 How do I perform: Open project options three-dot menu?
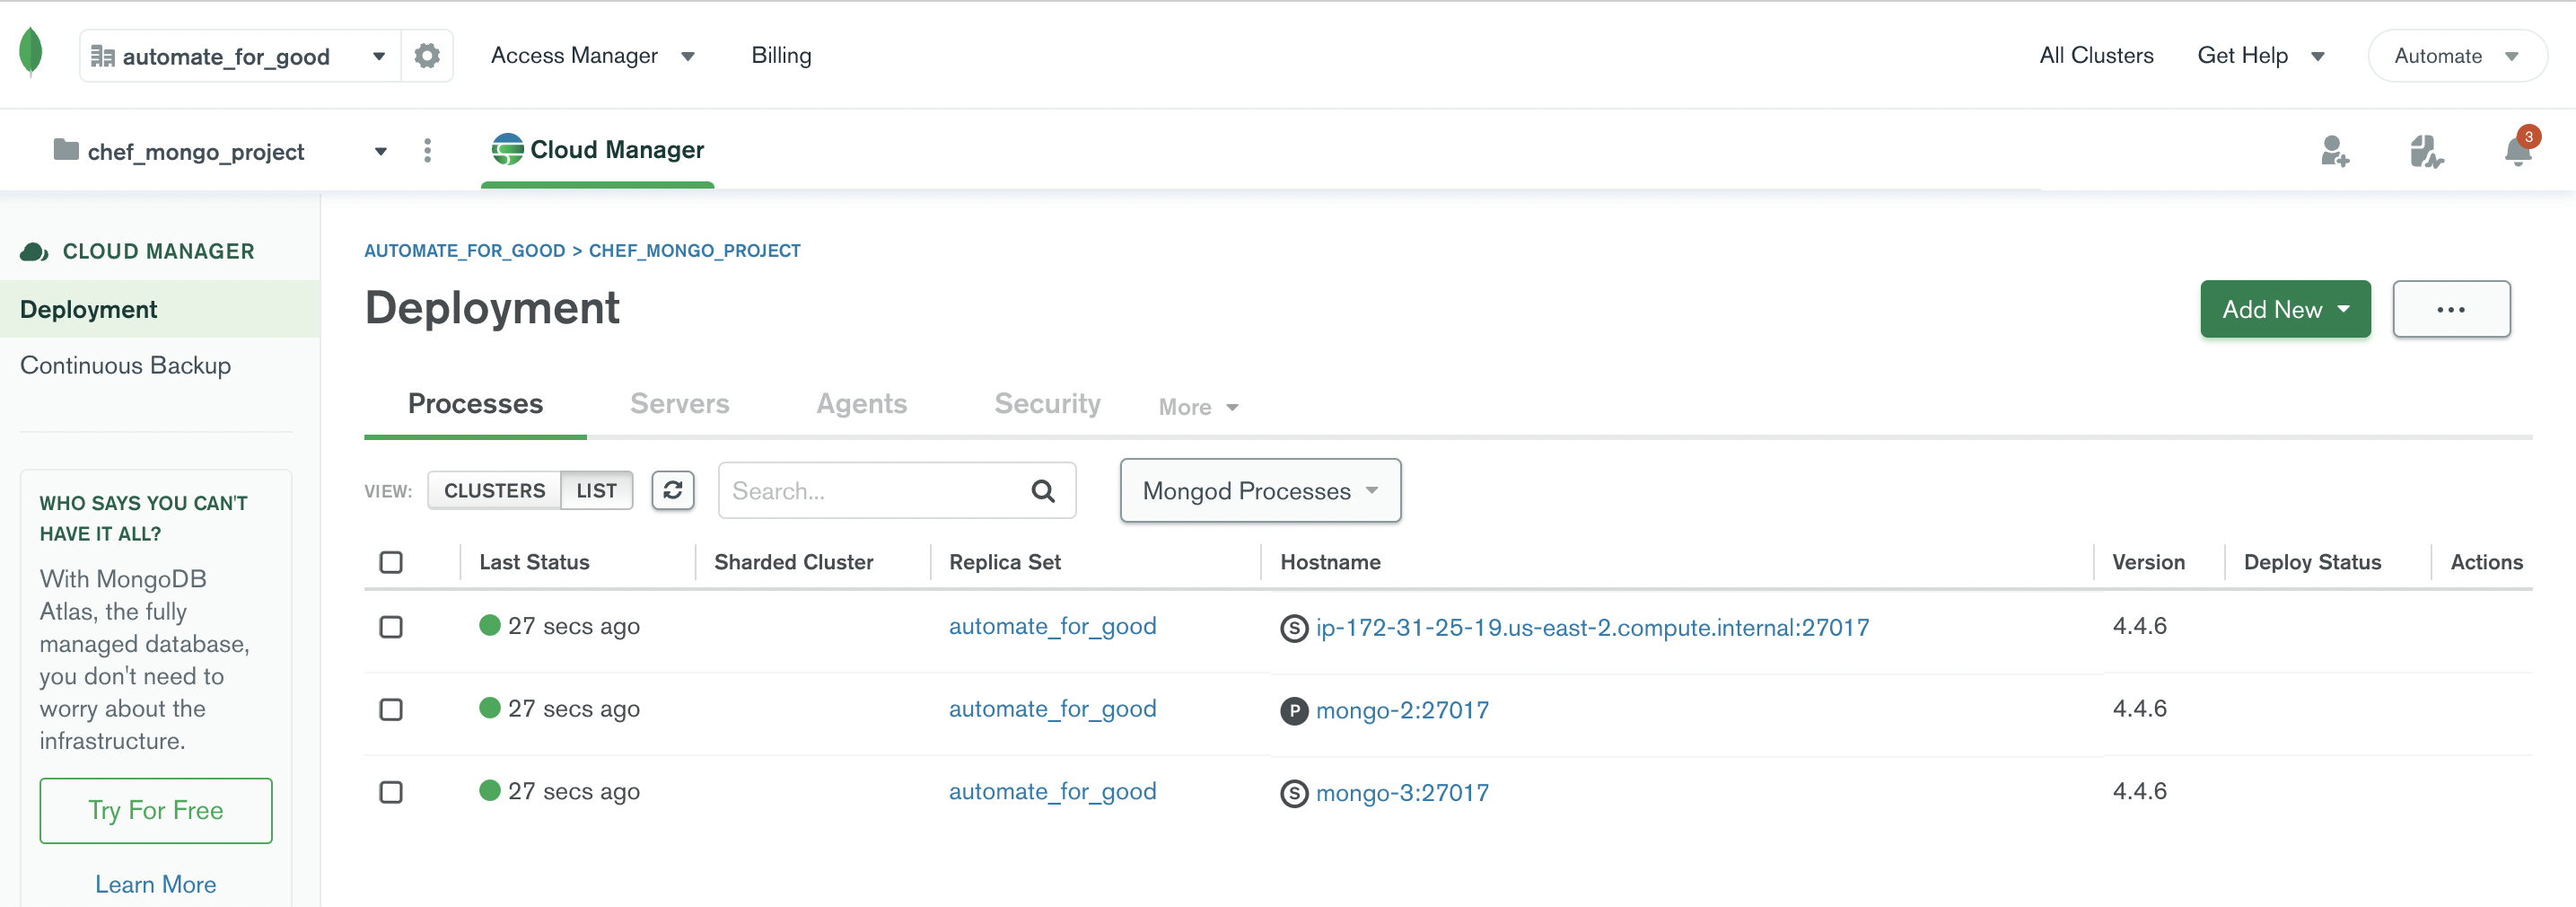click(x=428, y=151)
